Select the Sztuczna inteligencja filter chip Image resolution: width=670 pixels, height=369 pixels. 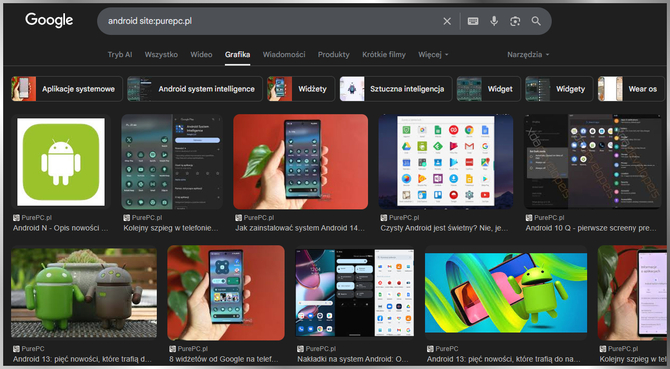(x=396, y=89)
